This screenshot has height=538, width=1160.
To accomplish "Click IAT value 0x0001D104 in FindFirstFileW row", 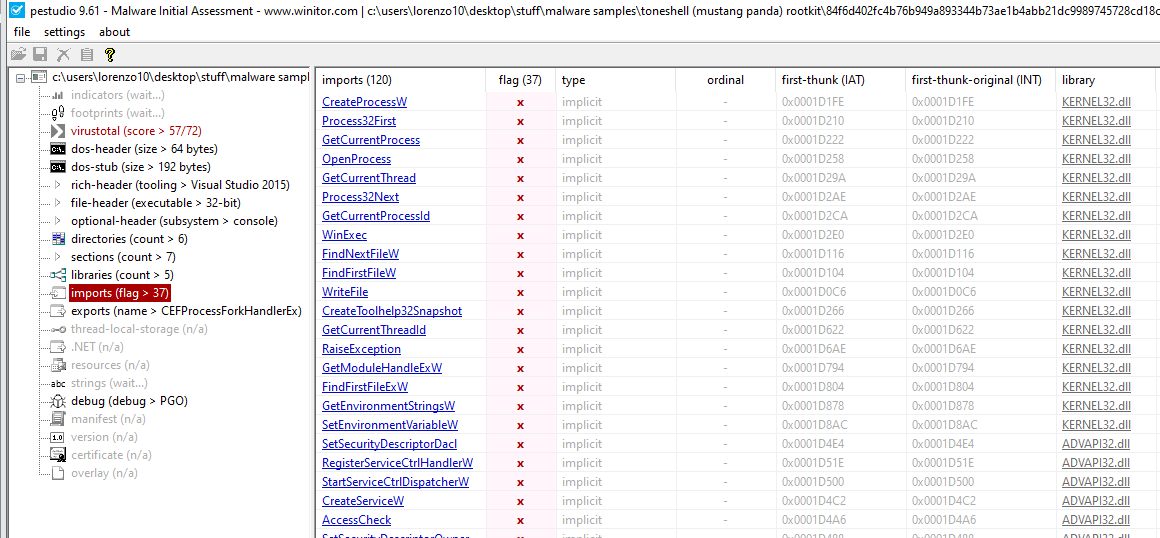I will (813, 272).
